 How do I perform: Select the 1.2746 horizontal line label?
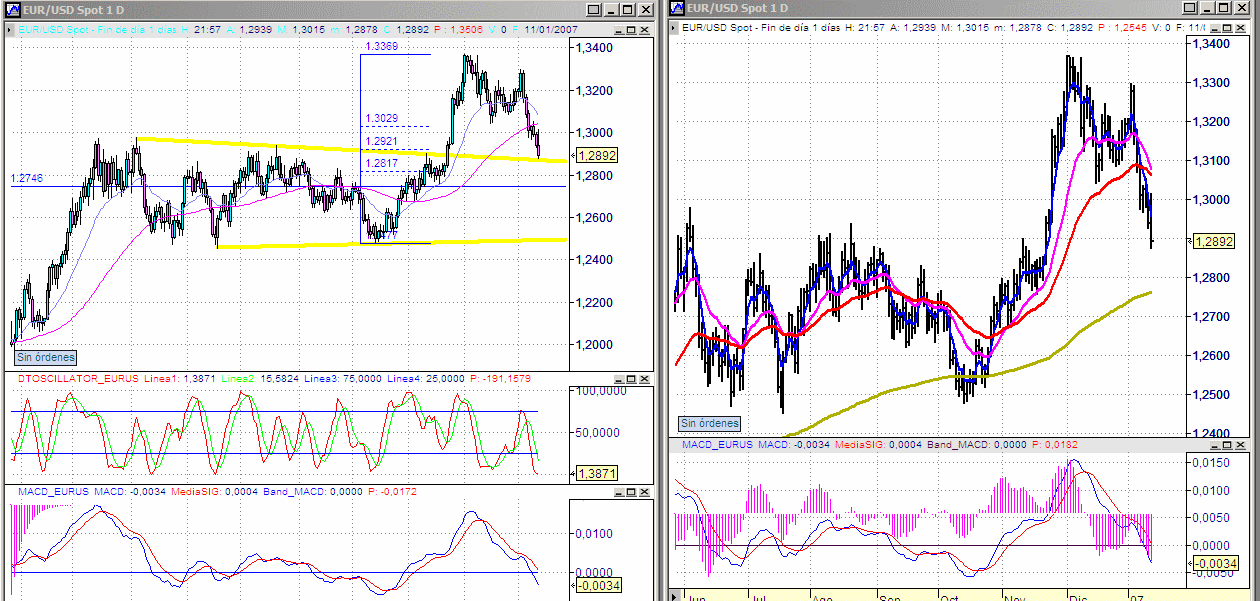[27, 178]
